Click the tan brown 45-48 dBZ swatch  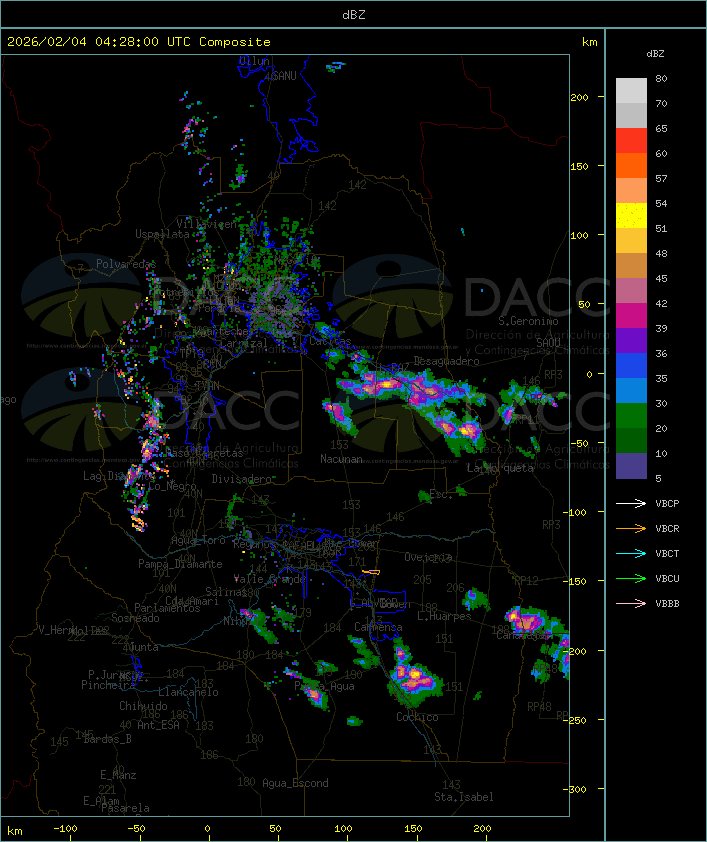(x=631, y=266)
